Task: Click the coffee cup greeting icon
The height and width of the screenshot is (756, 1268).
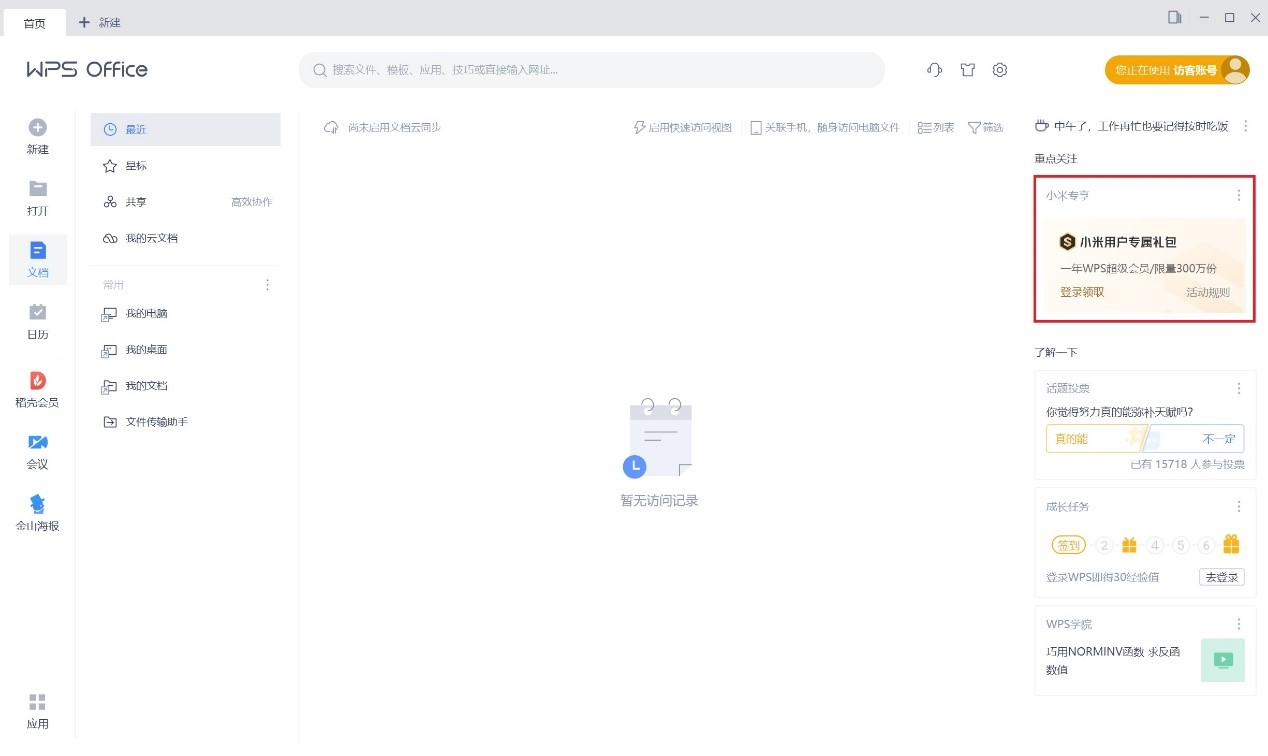Action: click(1041, 126)
